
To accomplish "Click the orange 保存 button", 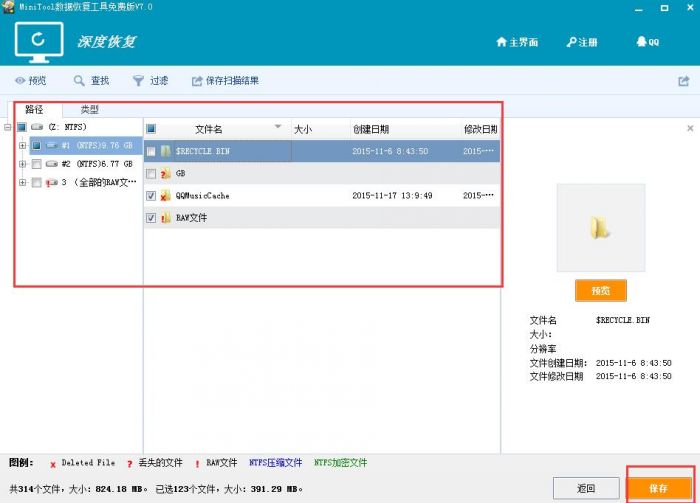I will [658, 488].
